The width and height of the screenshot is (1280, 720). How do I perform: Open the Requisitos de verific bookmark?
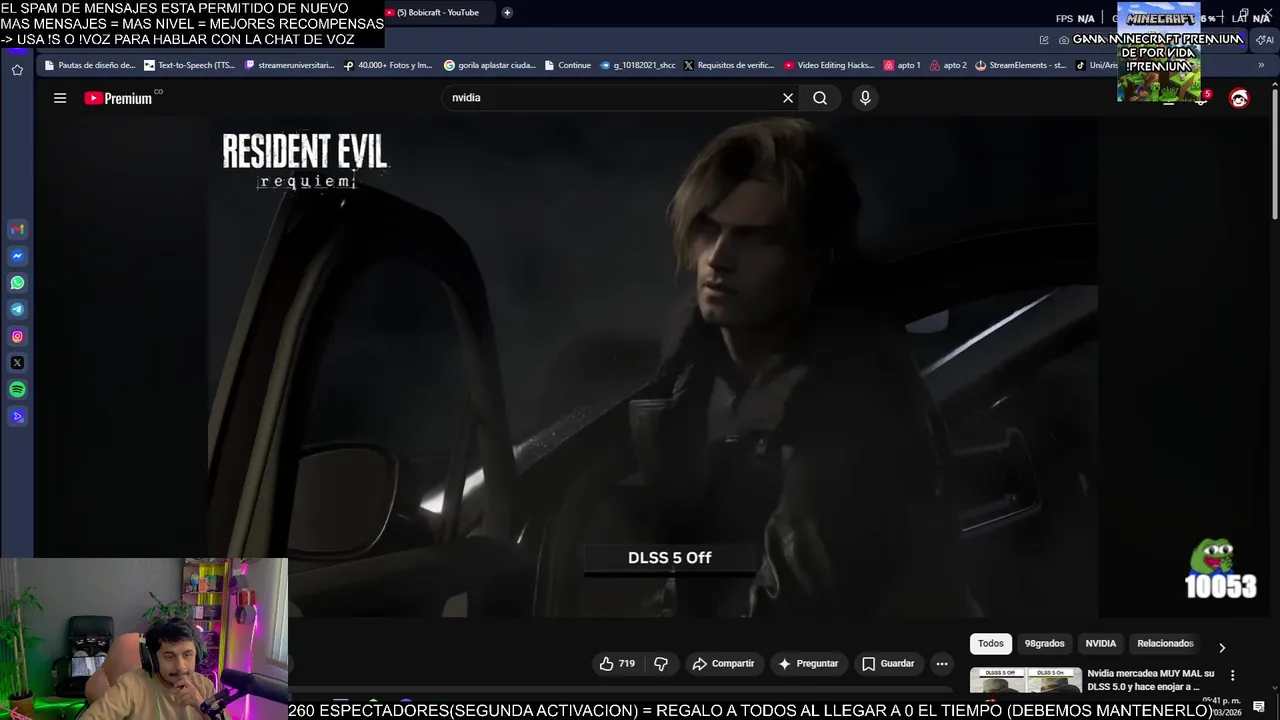pos(729,65)
